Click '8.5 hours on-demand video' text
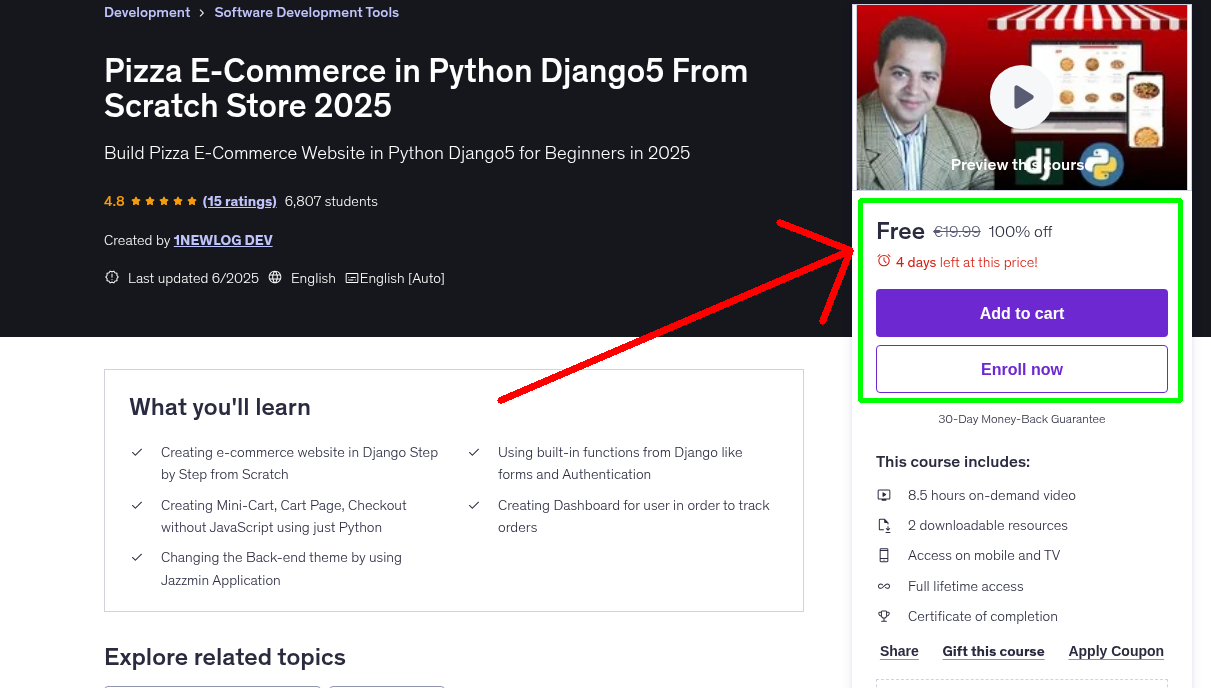Viewport: 1211px width, 688px height. click(x=992, y=495)
